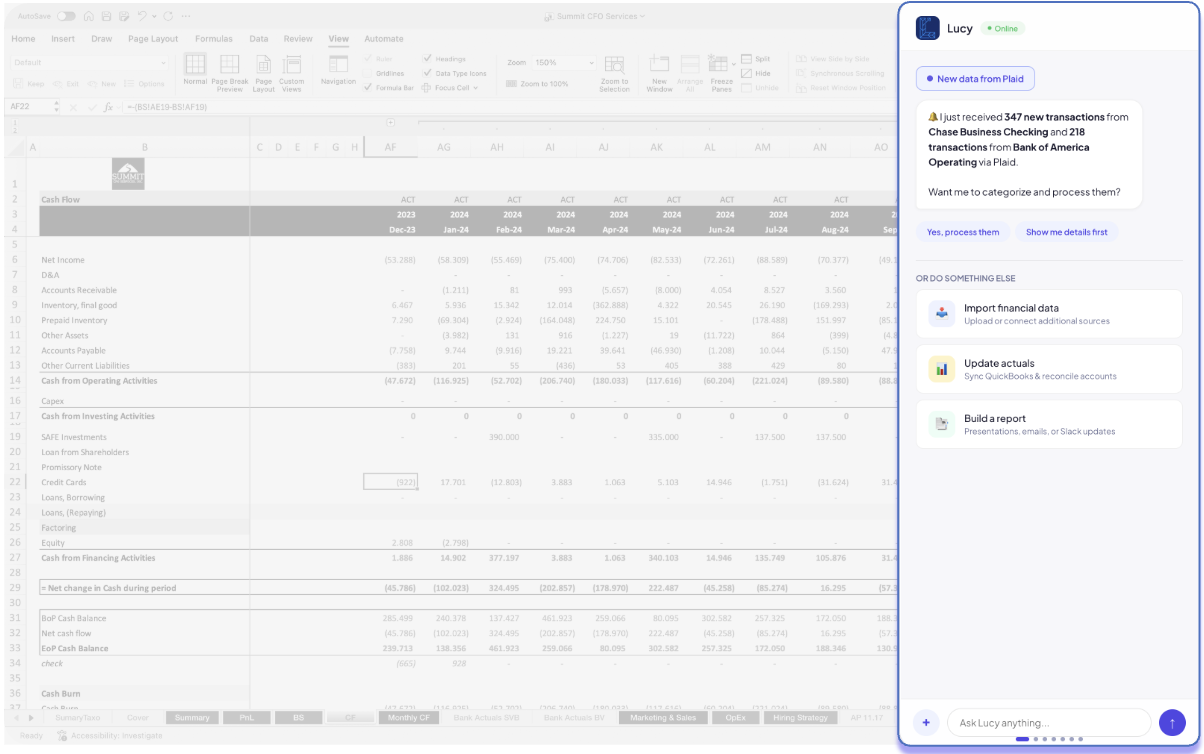This screenshot has width=1204, height=754.
Task: Select the Update actuals option in Lucy panel
Action: click(x=1049, y=368)
